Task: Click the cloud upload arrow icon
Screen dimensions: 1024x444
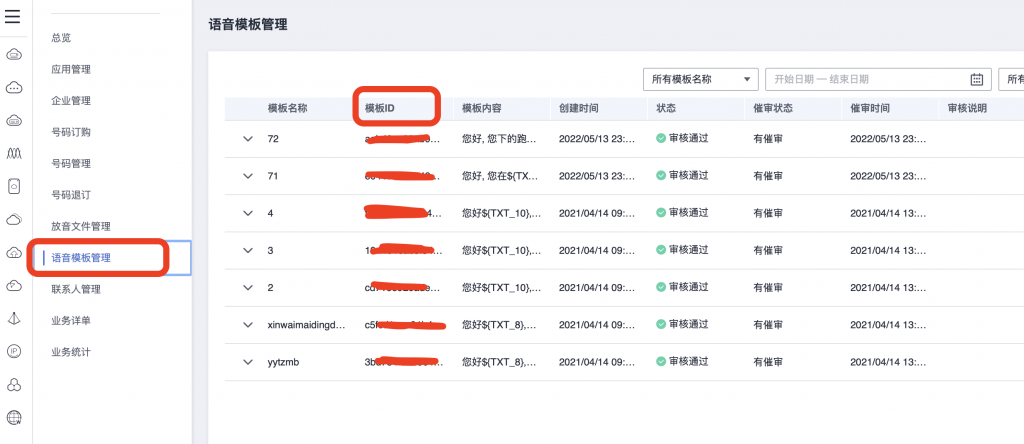Action: click(14, 253)
